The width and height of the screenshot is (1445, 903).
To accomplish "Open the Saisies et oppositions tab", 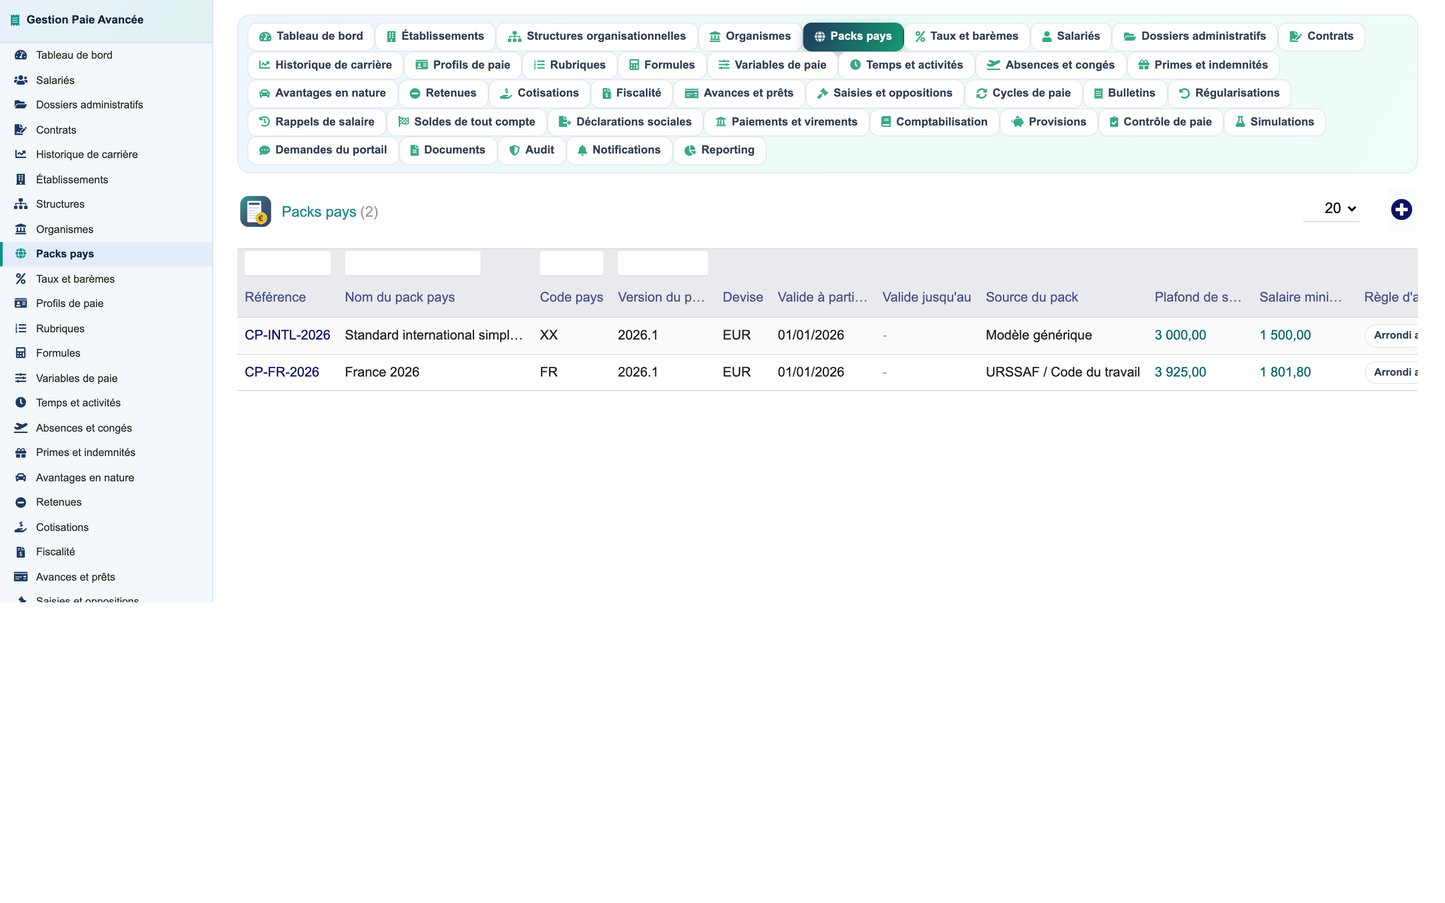I will [x=884, y=93].
